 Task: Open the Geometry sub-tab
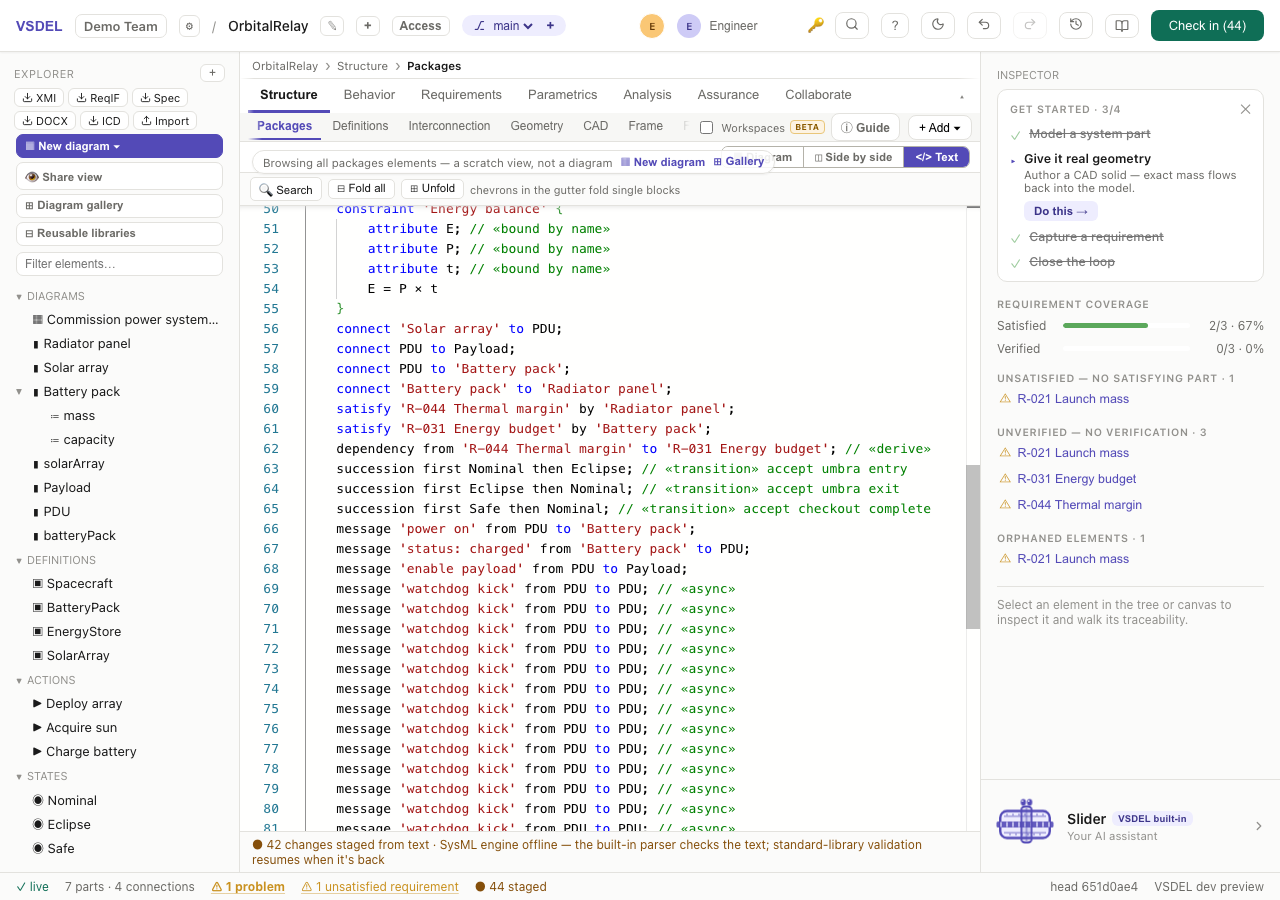point(537,126)
